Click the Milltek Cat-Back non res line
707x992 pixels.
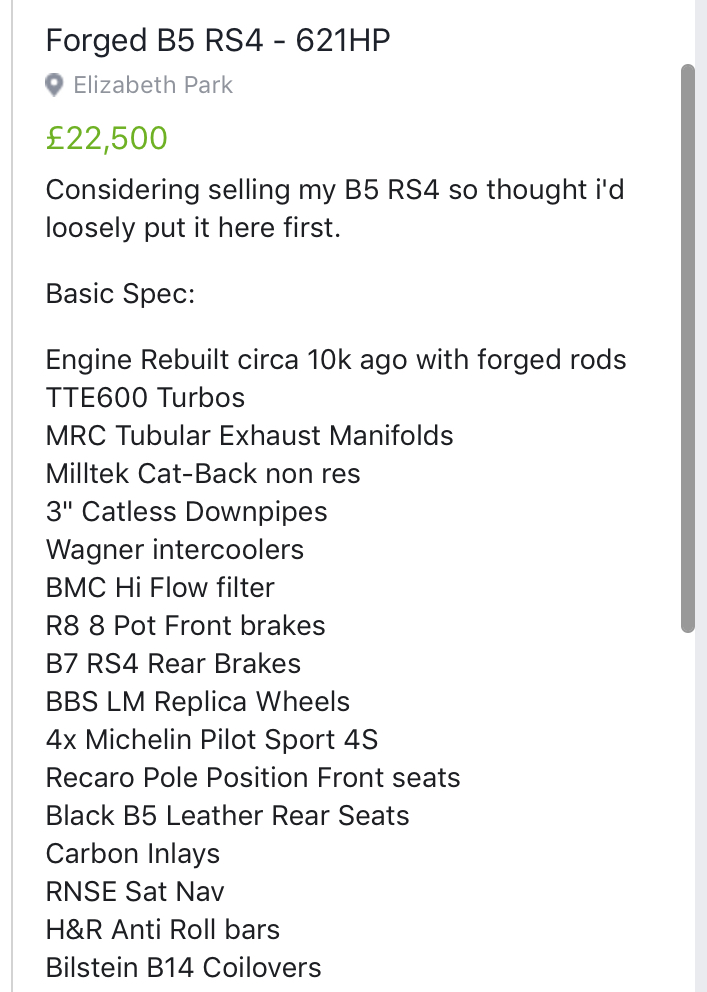(203, 474)
